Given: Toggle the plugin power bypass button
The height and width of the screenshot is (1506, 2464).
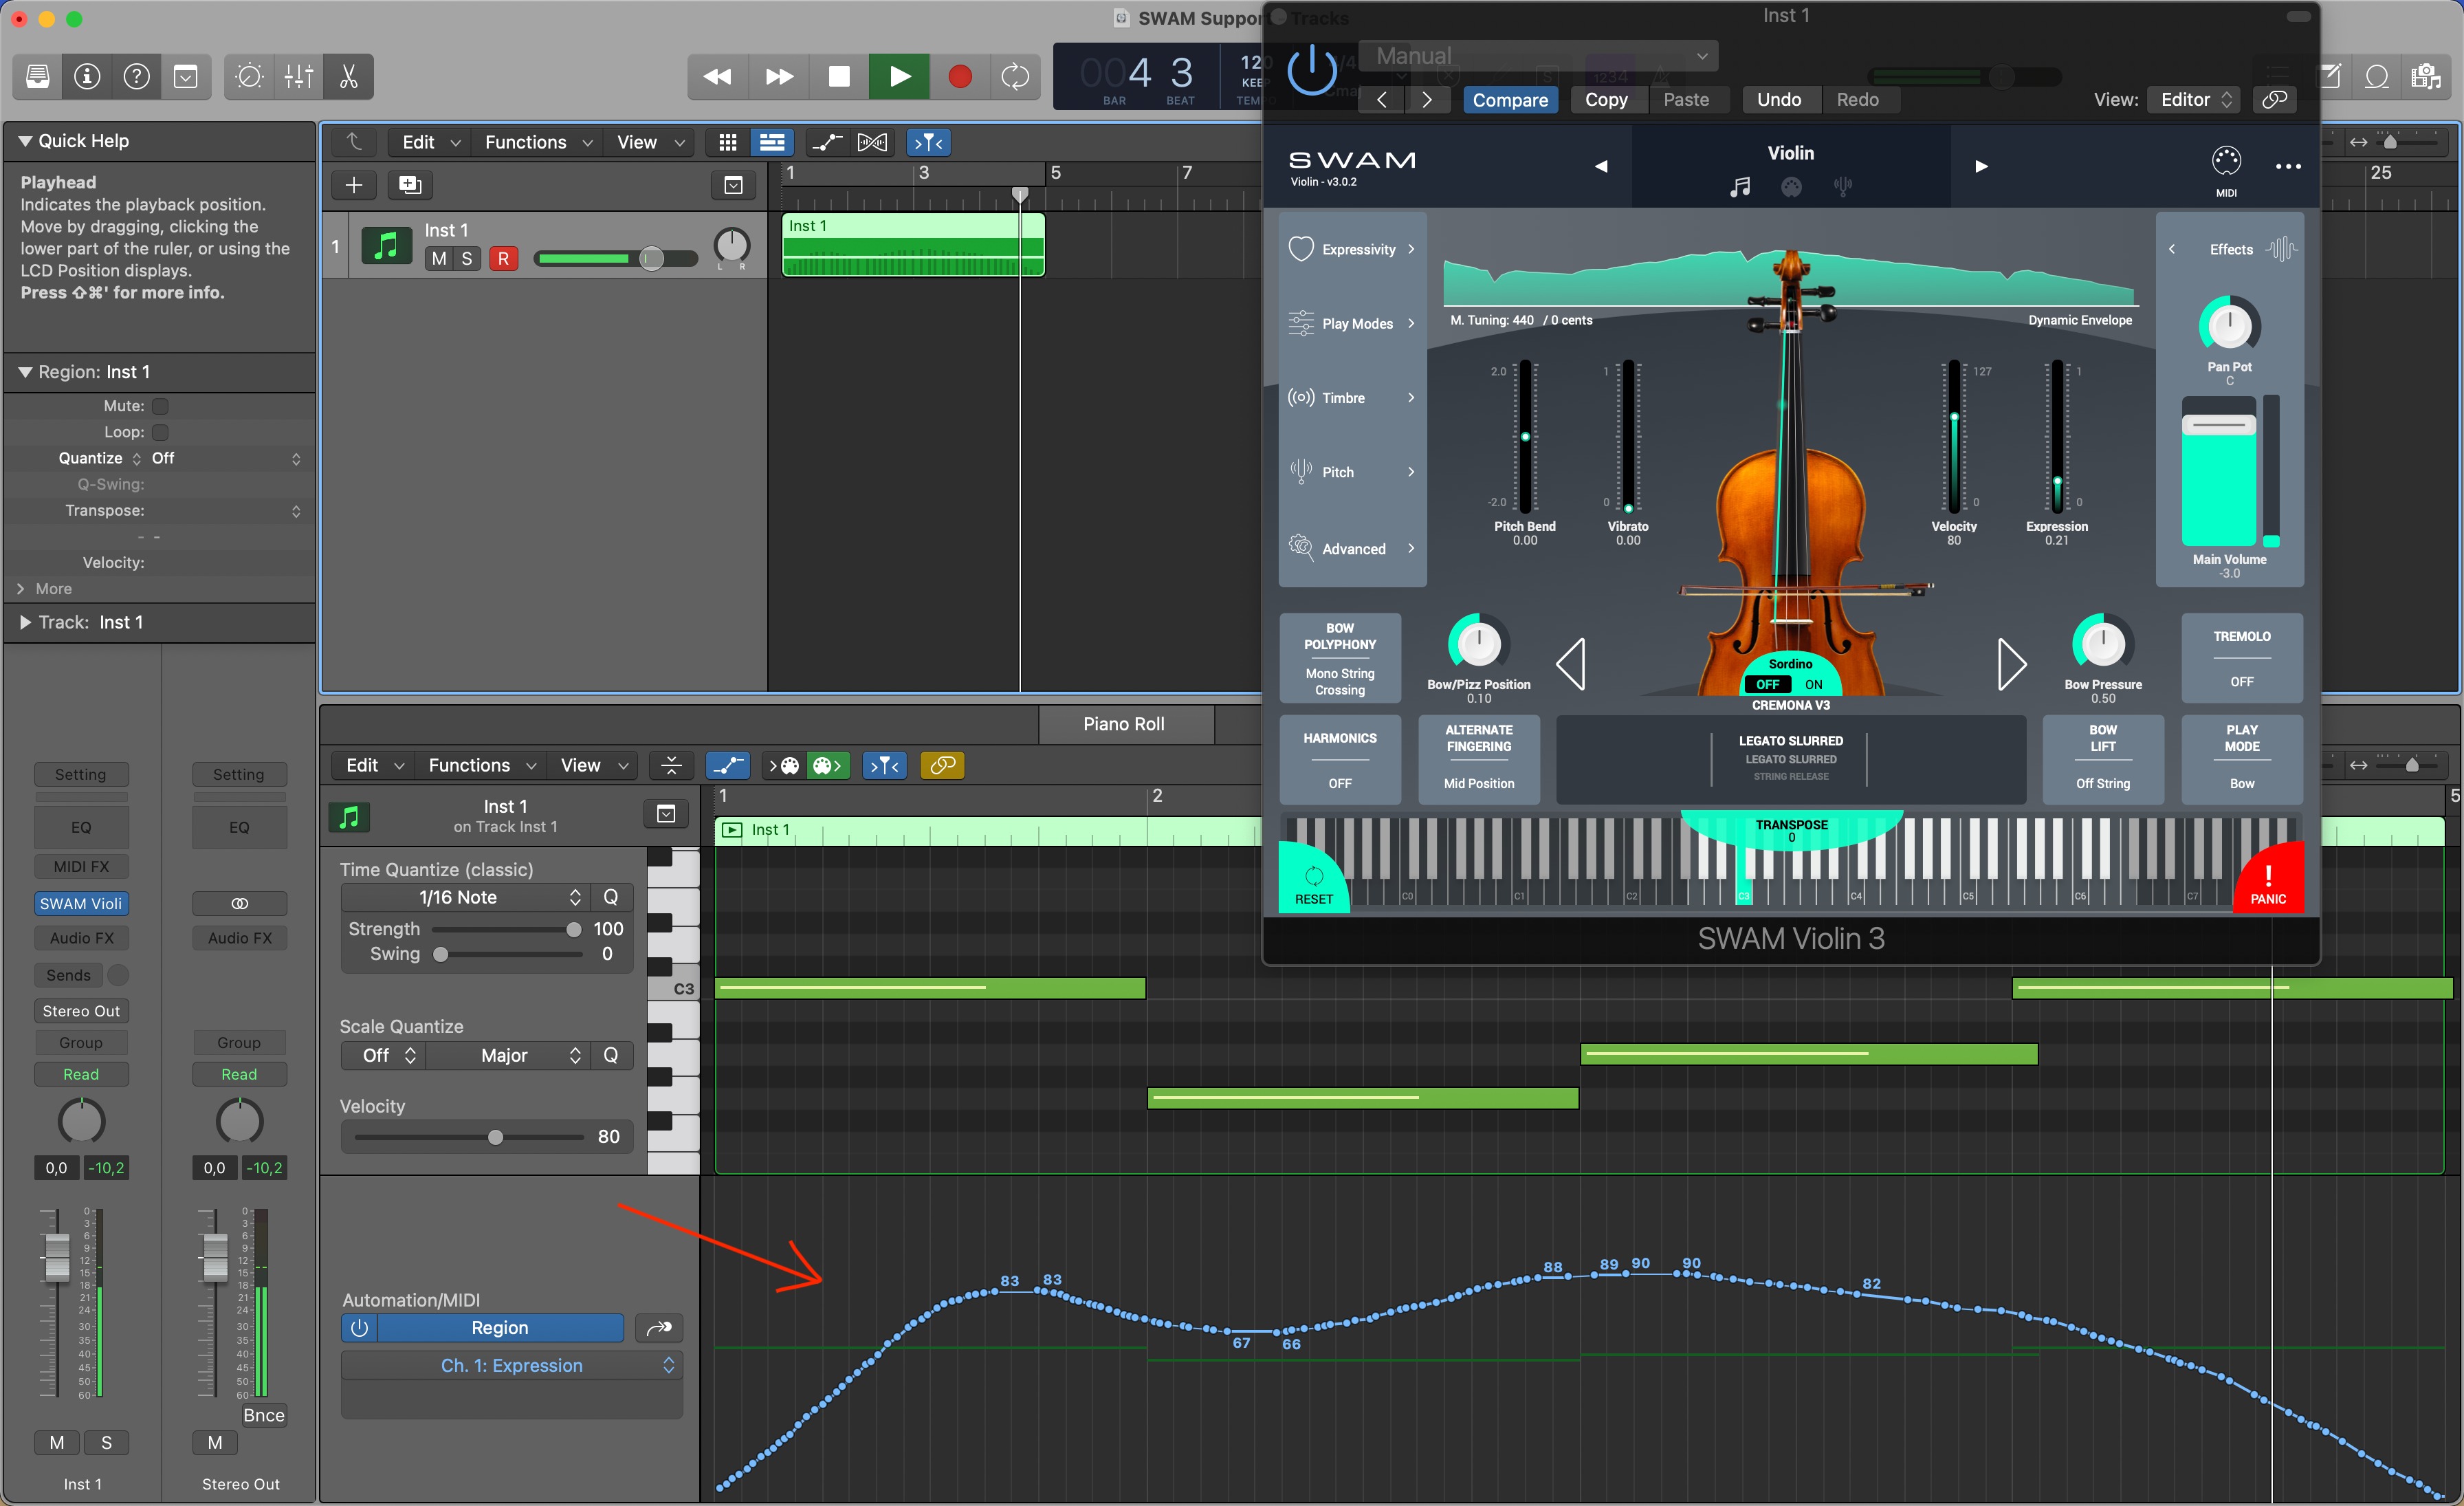Looking at the screenshot, I should pyautogui.click(x=1311, y=71).
